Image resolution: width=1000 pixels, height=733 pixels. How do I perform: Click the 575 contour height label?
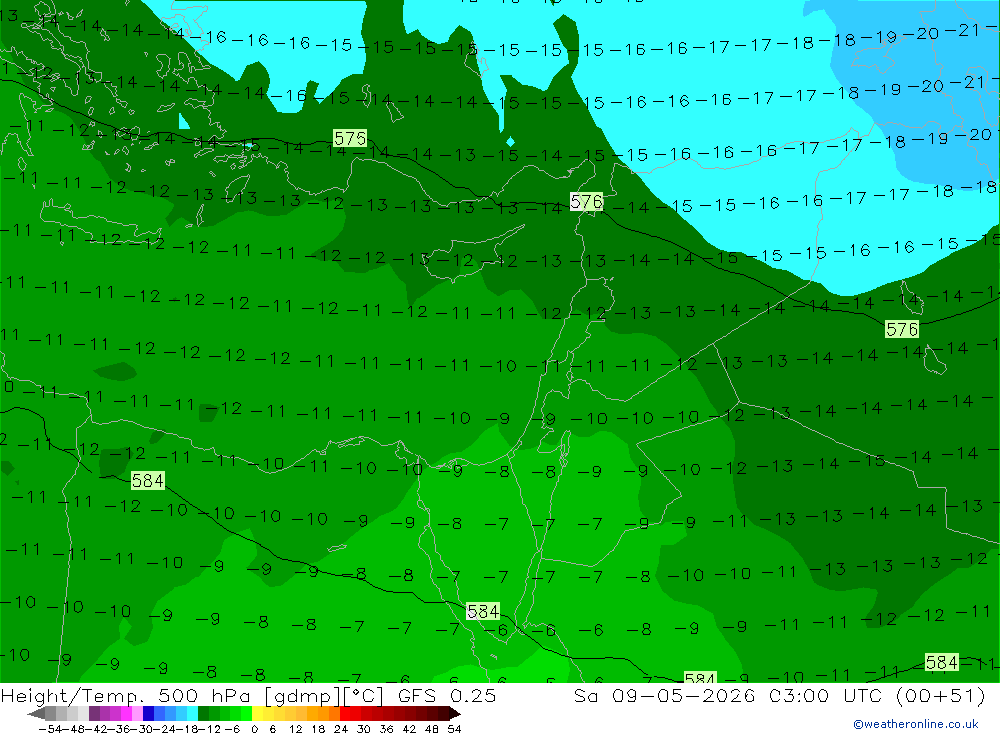pos(350,138)
